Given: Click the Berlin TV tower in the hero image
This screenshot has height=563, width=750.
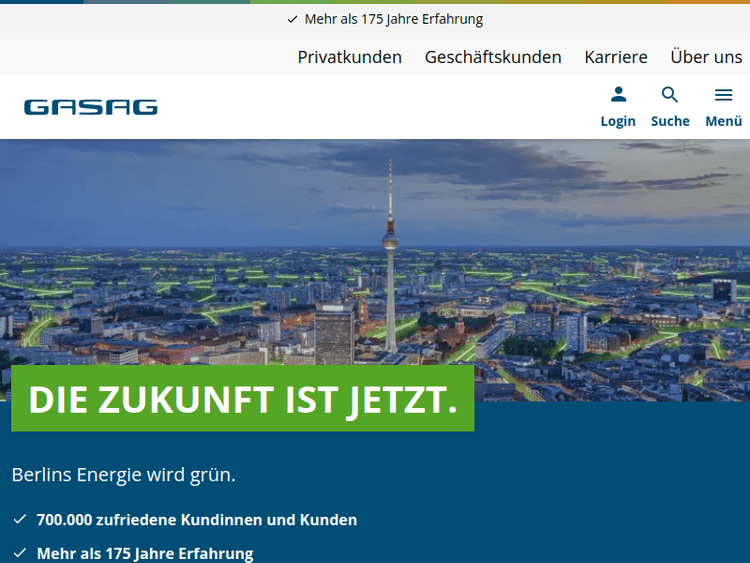Looking at the screenshot, I should (390, 240).
